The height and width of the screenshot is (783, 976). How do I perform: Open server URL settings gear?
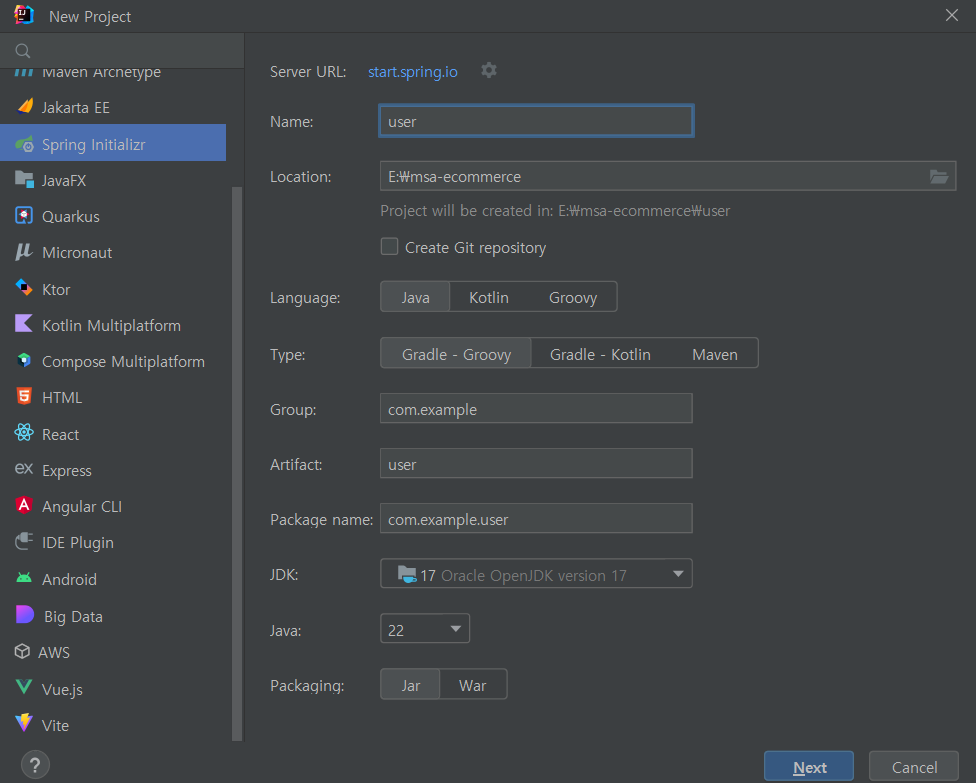(489, 71)
